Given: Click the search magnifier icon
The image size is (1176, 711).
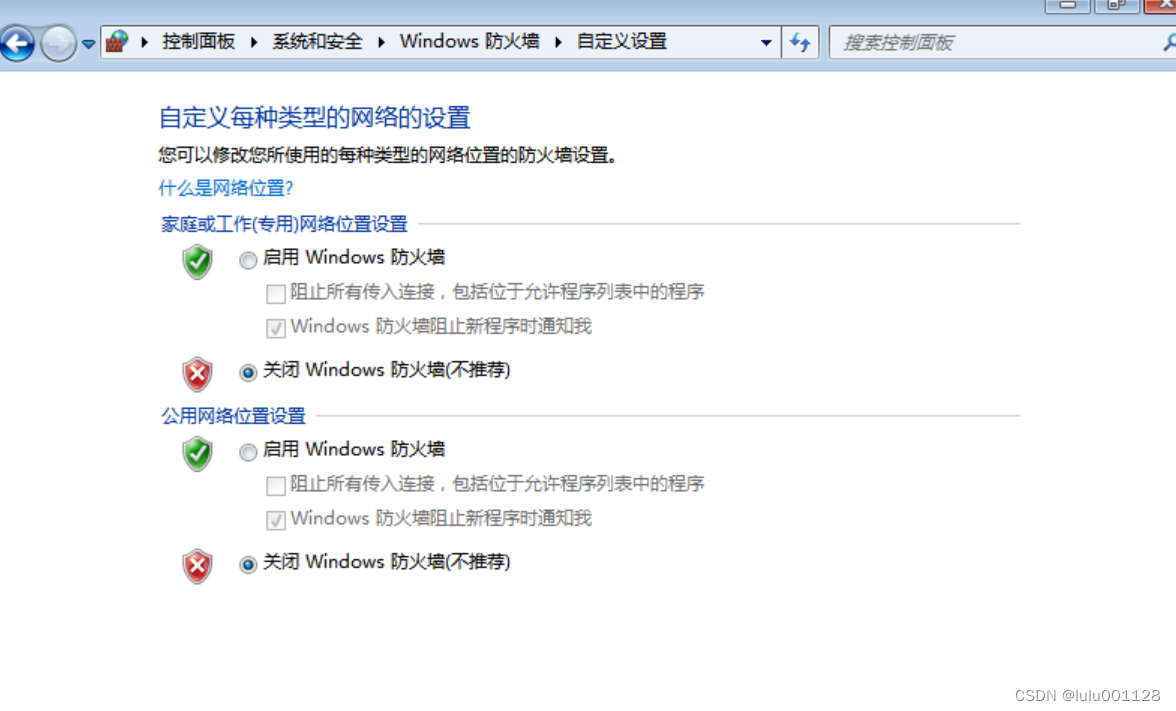Looking at the screenshot, I should click(1168, 43).
